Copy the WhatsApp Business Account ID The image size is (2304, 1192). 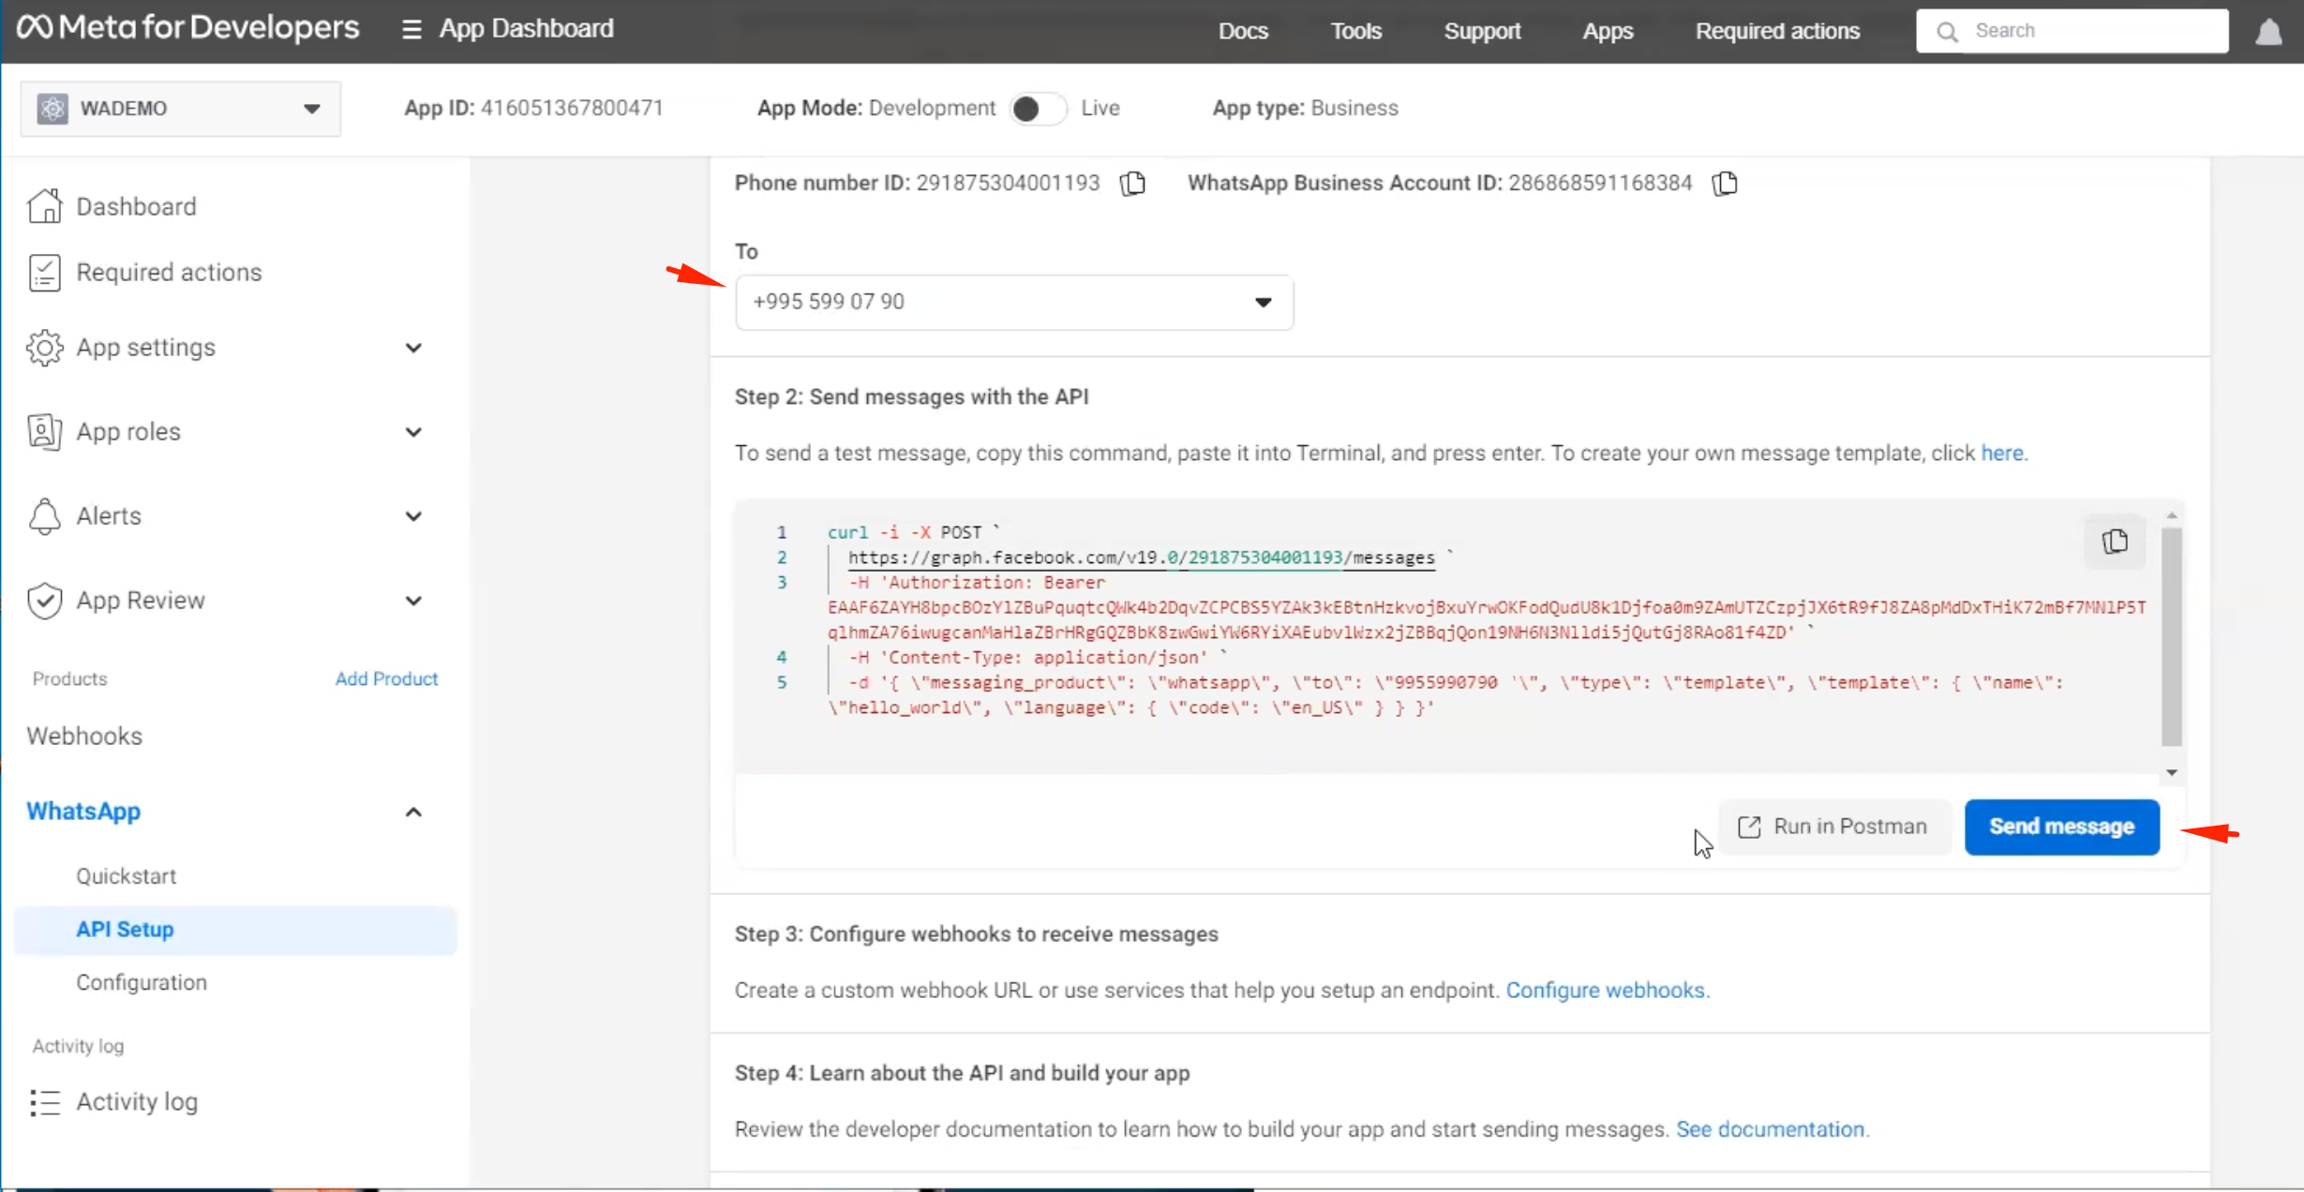[x=1725, y=184]
